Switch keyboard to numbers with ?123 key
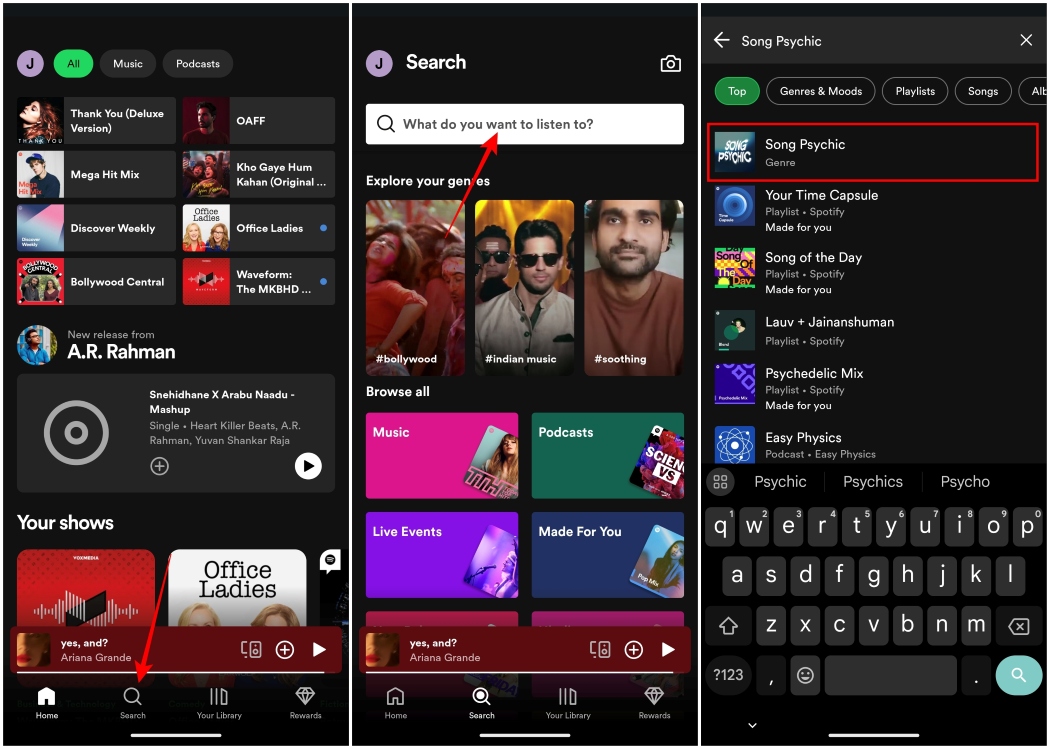This screenshot has height=749, width=1050. (x=728, y=675)
